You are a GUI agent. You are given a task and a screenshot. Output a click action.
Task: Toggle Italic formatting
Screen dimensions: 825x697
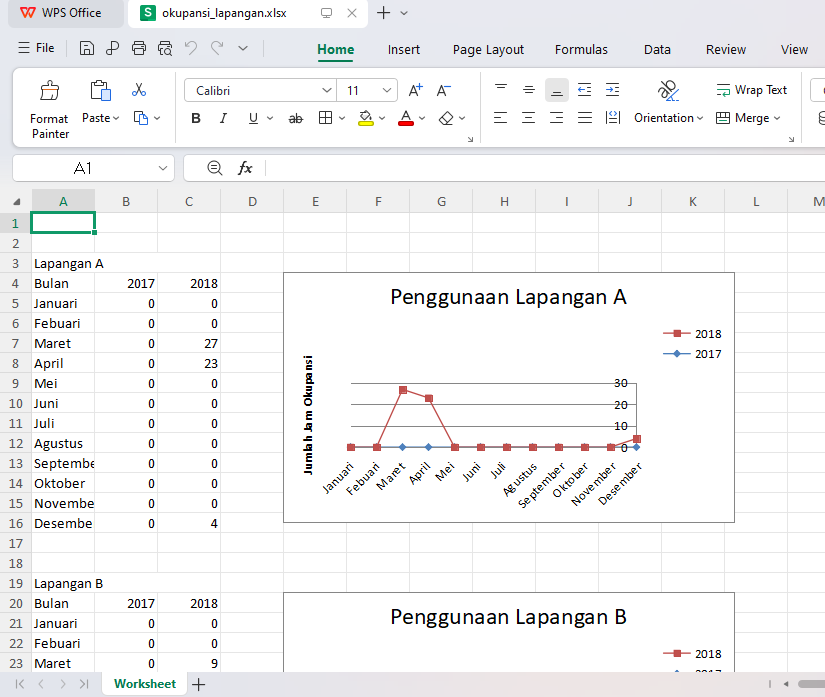pyautogui.click(x=223, y=118)
